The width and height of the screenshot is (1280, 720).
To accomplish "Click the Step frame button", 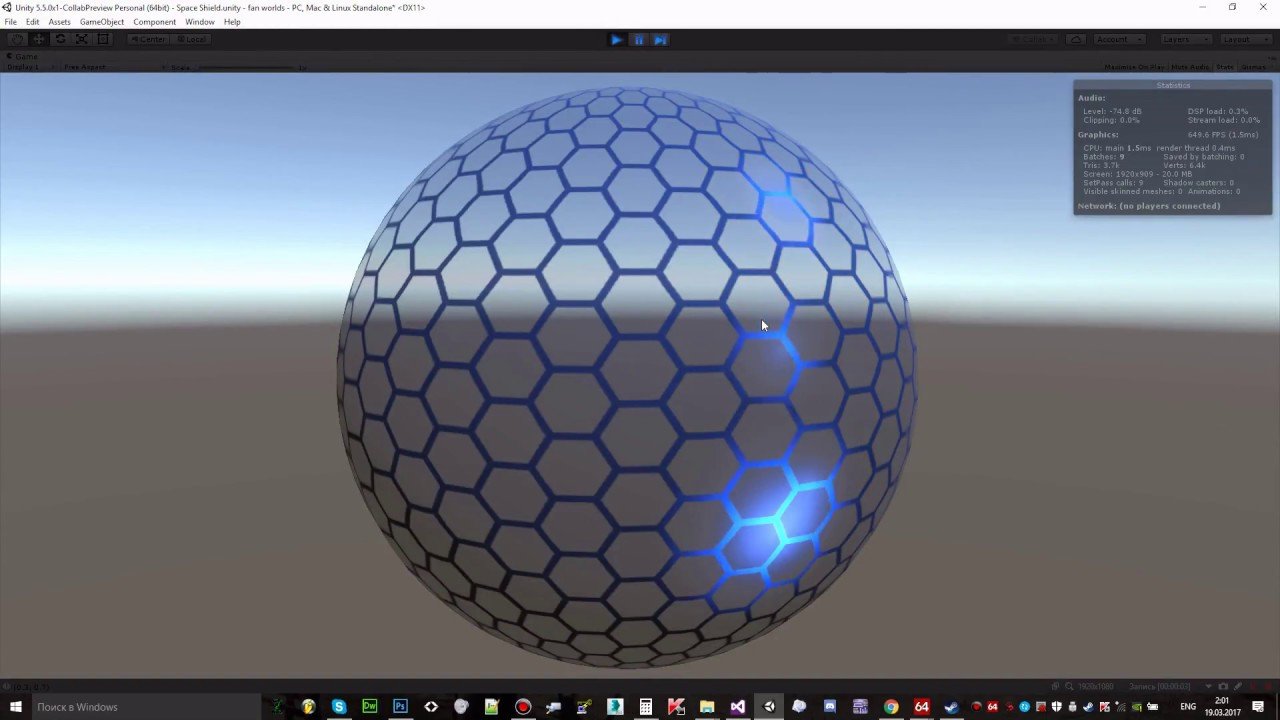I will tap(660, 40).
